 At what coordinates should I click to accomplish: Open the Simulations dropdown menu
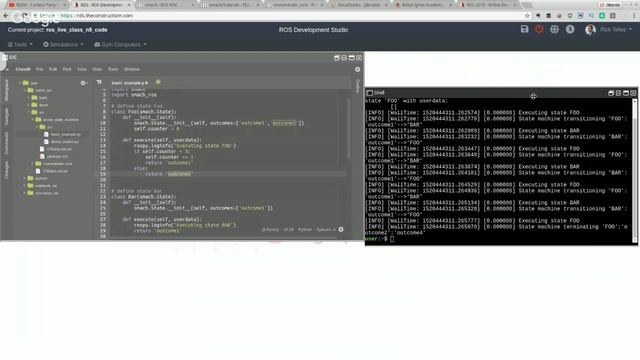pyautogui.click(x=63, y=44)
